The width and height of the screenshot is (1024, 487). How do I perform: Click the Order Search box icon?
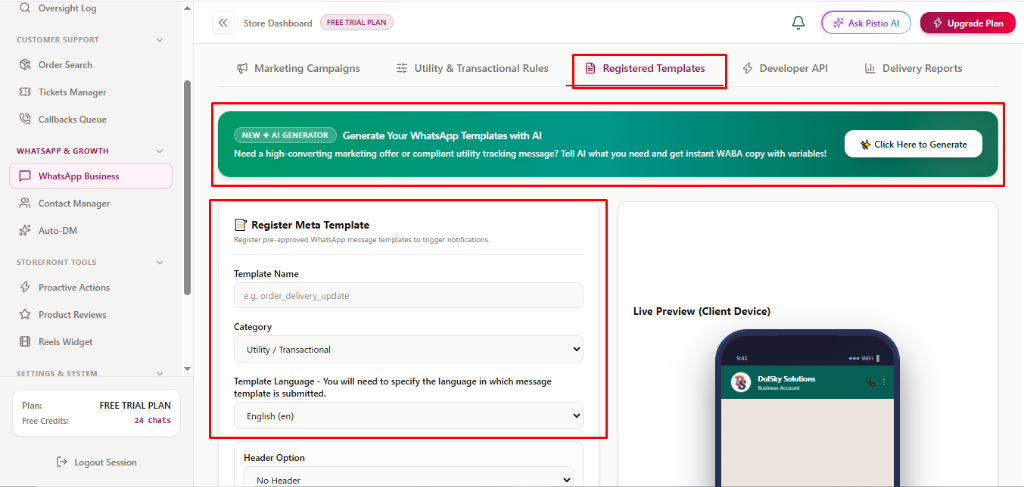25,65
